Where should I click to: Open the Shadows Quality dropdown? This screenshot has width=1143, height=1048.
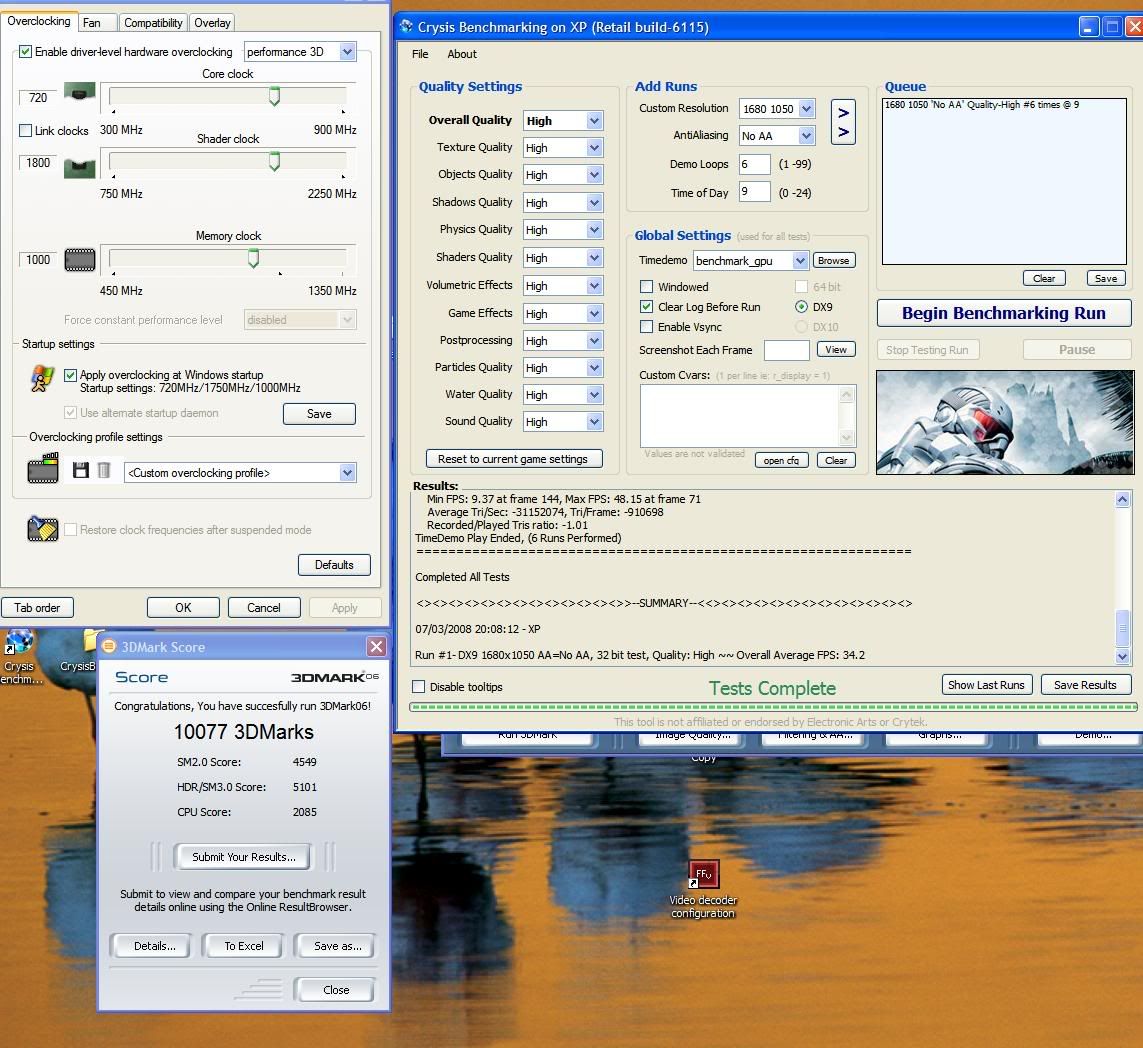[563, 203]
